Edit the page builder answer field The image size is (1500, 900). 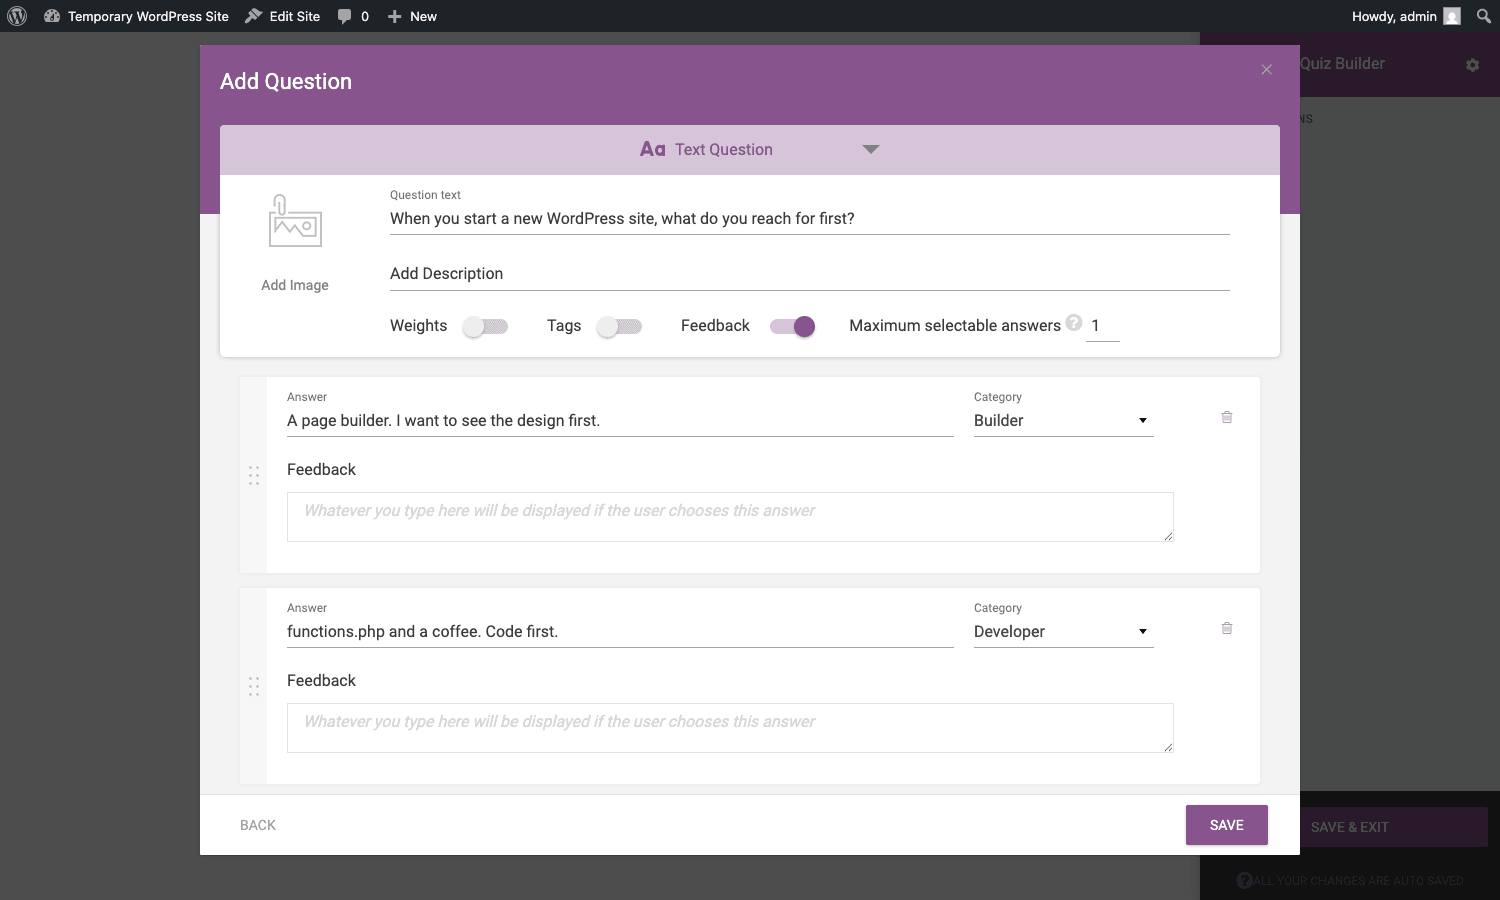click(x=620, y=421)
